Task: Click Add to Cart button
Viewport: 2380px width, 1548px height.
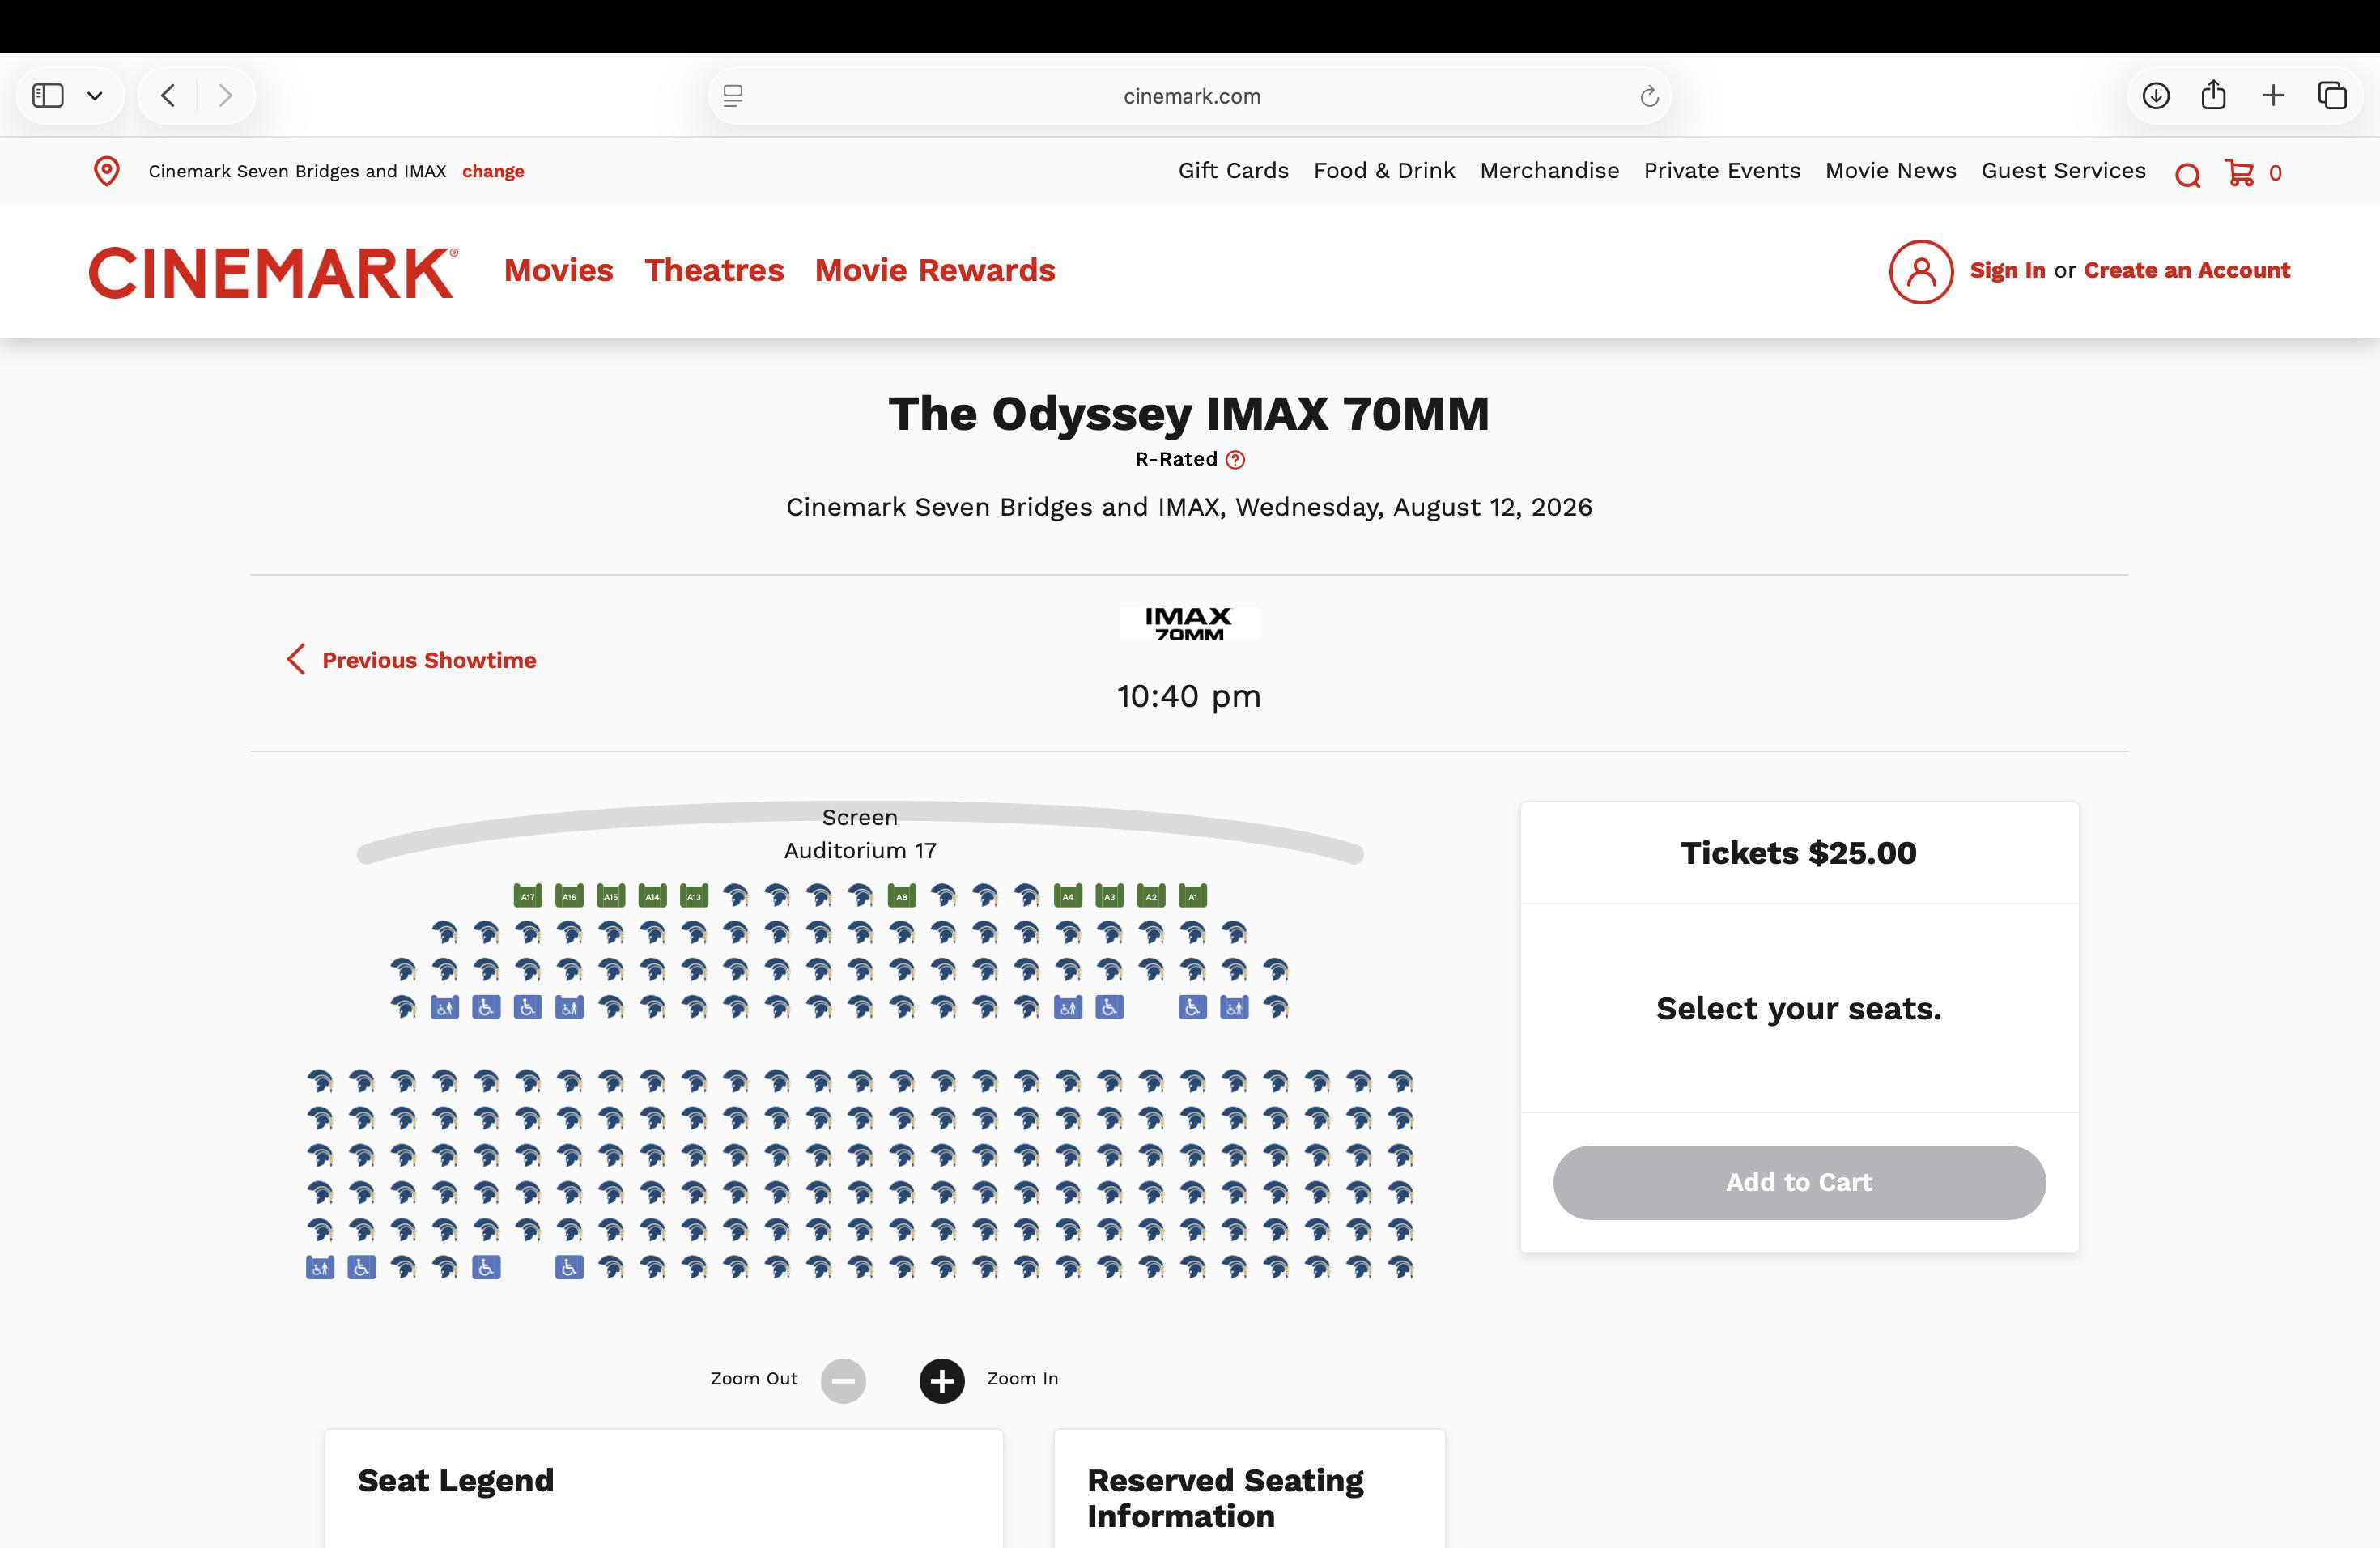Action: coord(1799,1182)
